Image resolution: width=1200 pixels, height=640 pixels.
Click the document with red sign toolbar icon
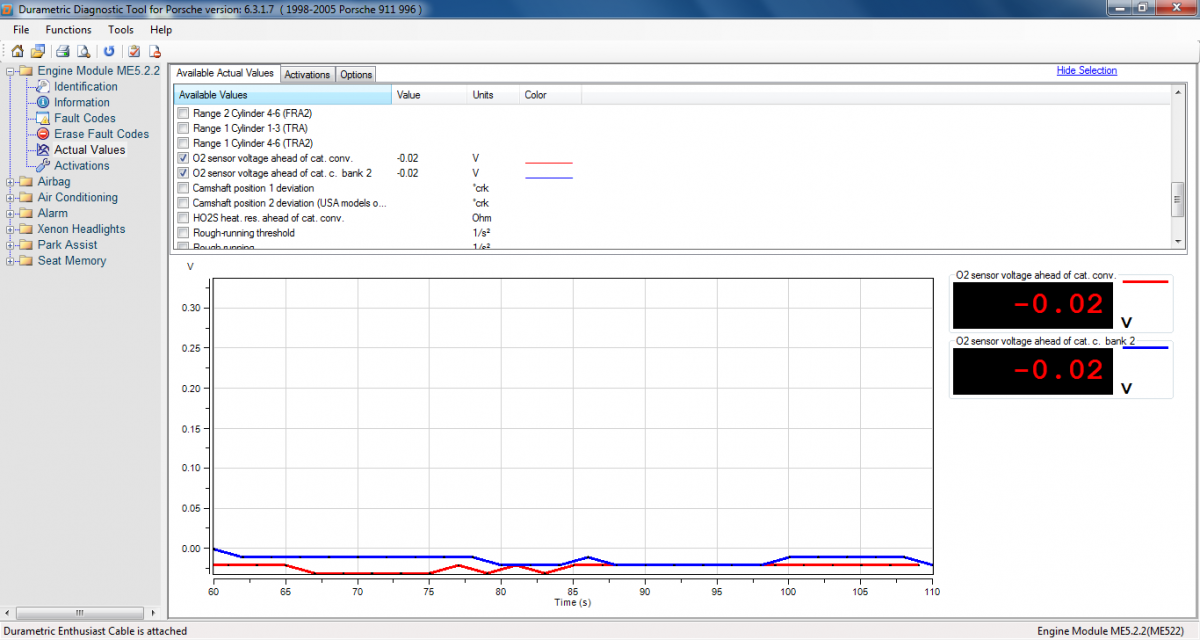[x=155, y=51]
